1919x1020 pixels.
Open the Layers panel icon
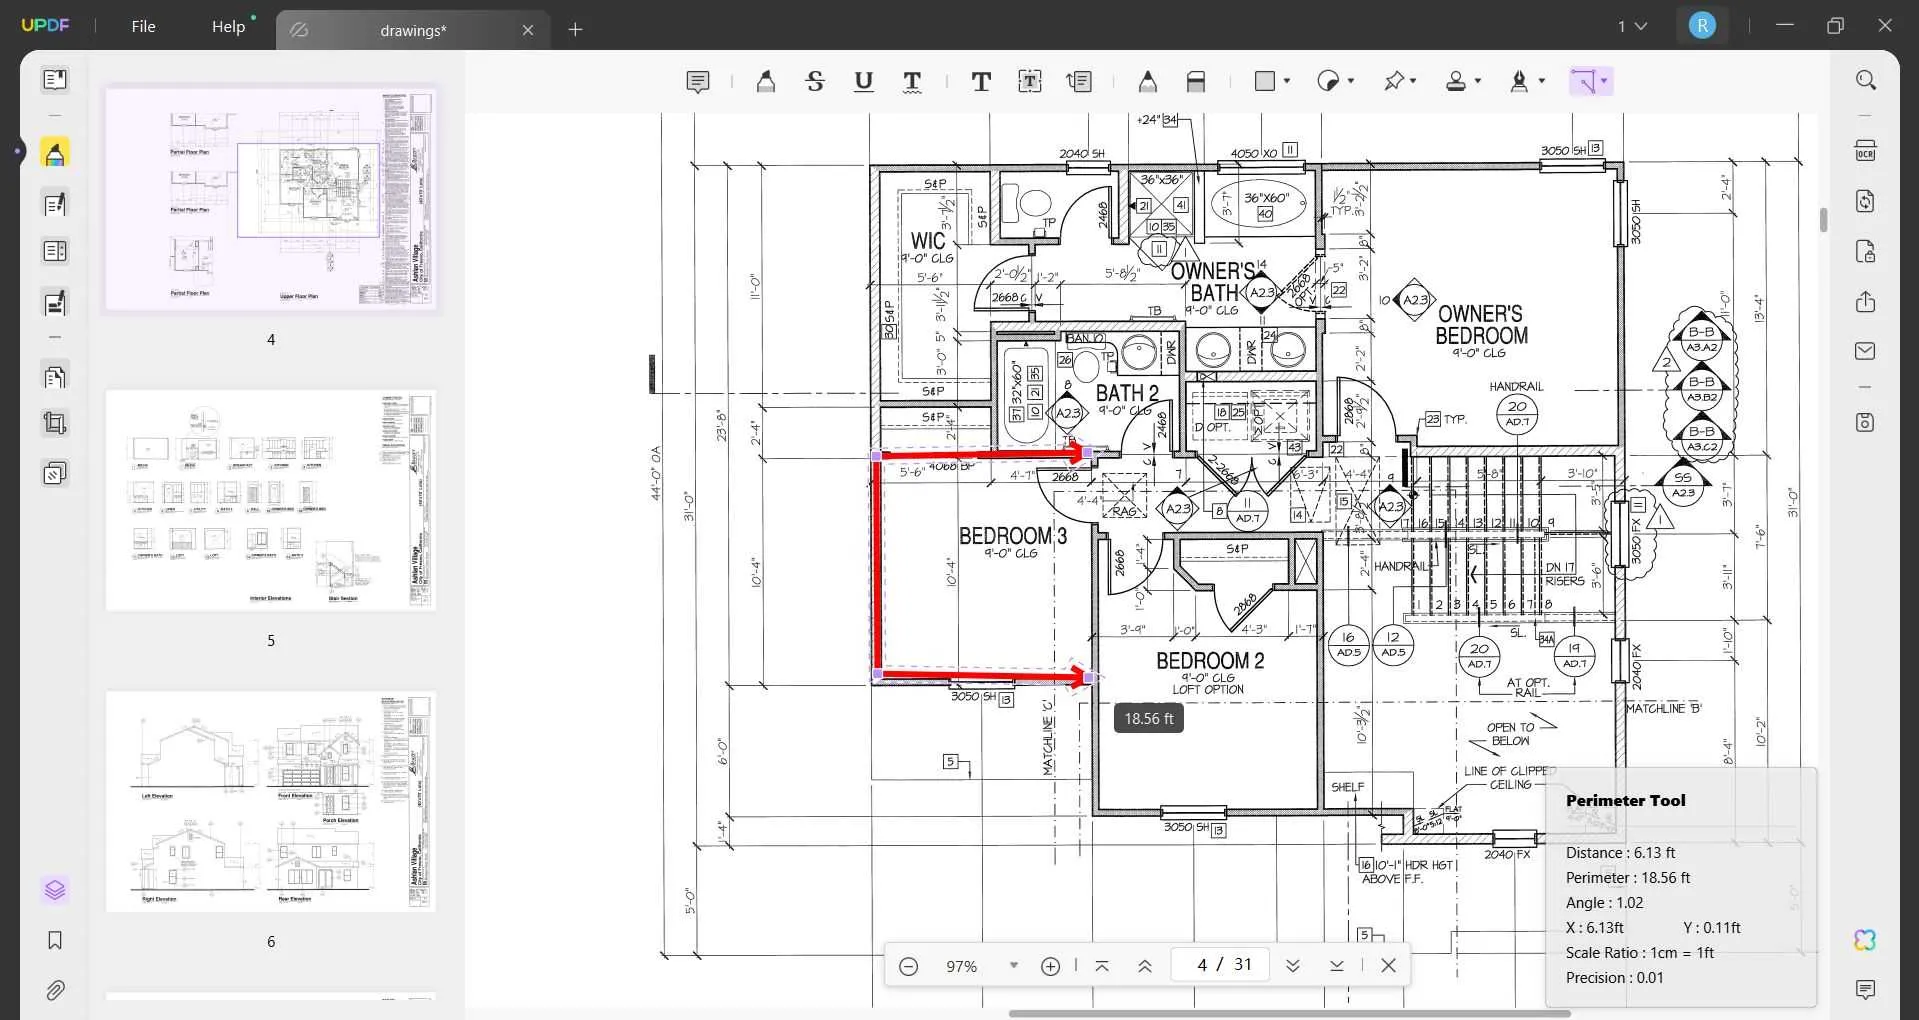[x=55, y=889]
